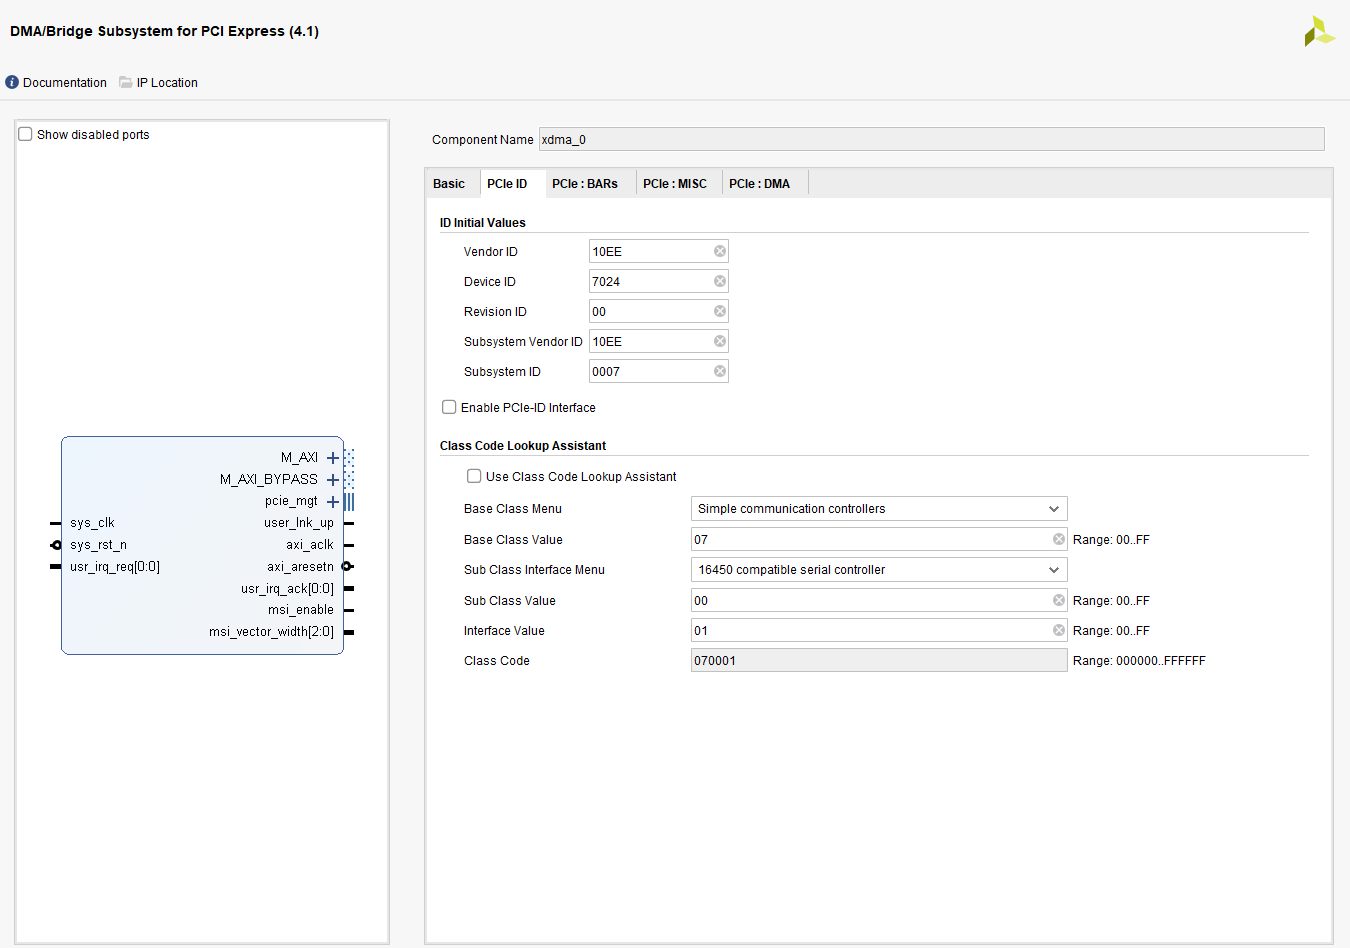This screenshot has width=1350, height=948.
Task: Clear the Vendor ID field value
Action: (x=720, y=251)
